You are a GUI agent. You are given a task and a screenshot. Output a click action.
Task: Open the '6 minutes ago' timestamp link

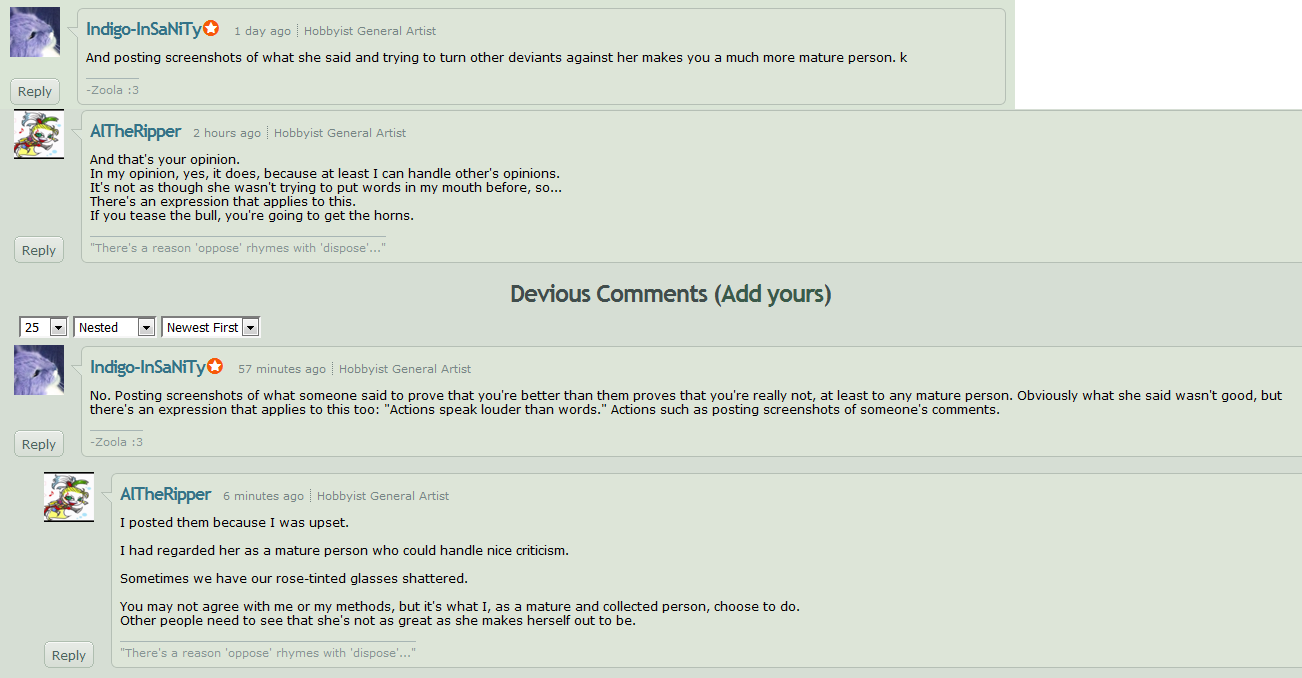click(x=263, y=496)
